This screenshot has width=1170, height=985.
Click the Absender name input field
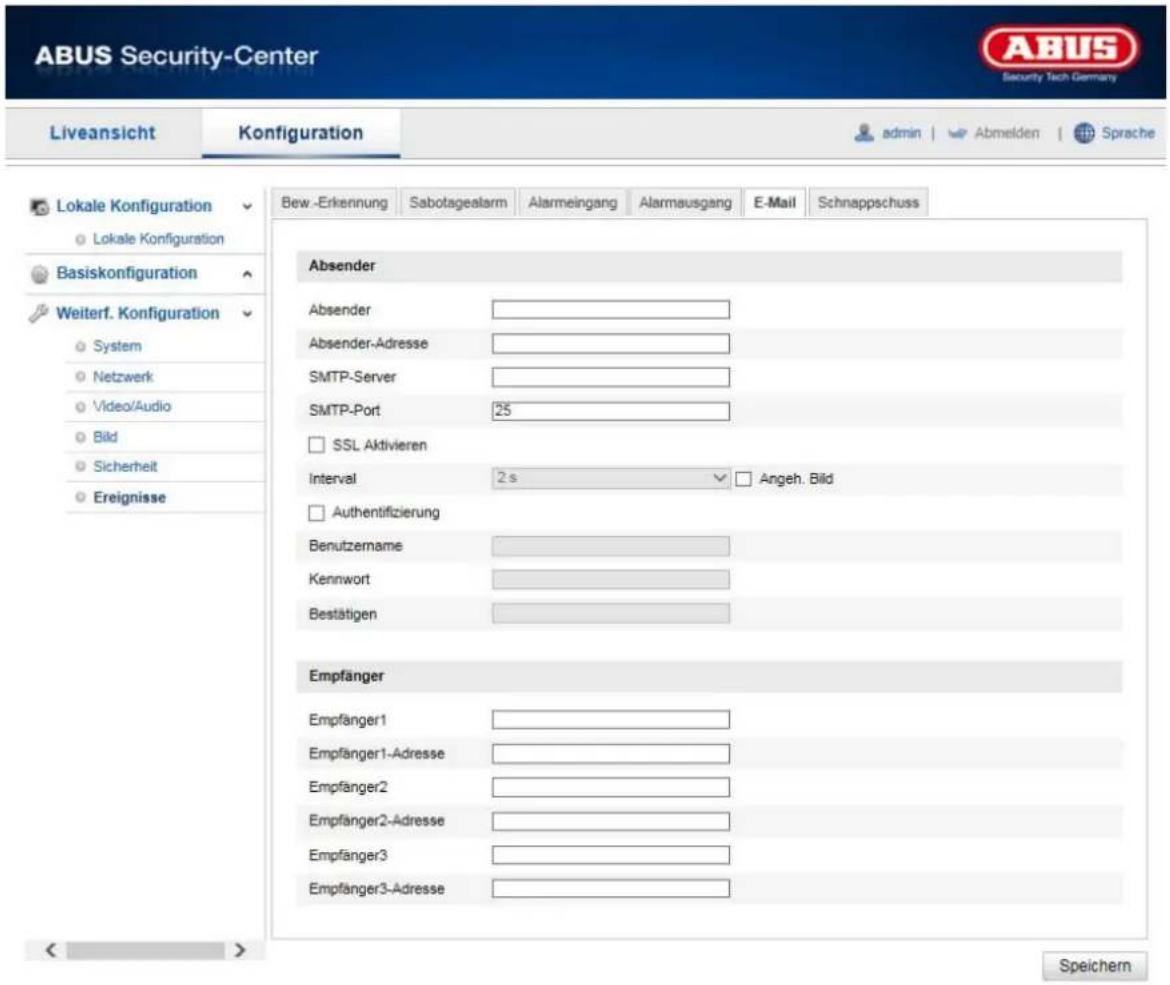[x=610, y=310]
